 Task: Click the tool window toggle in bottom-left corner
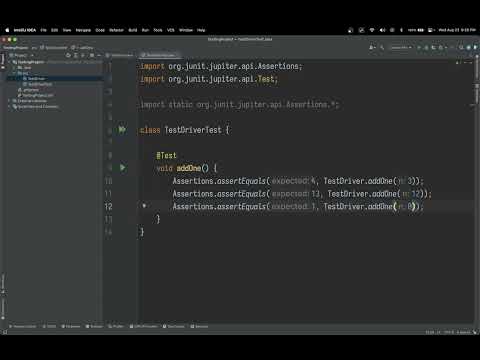point(5,332)
